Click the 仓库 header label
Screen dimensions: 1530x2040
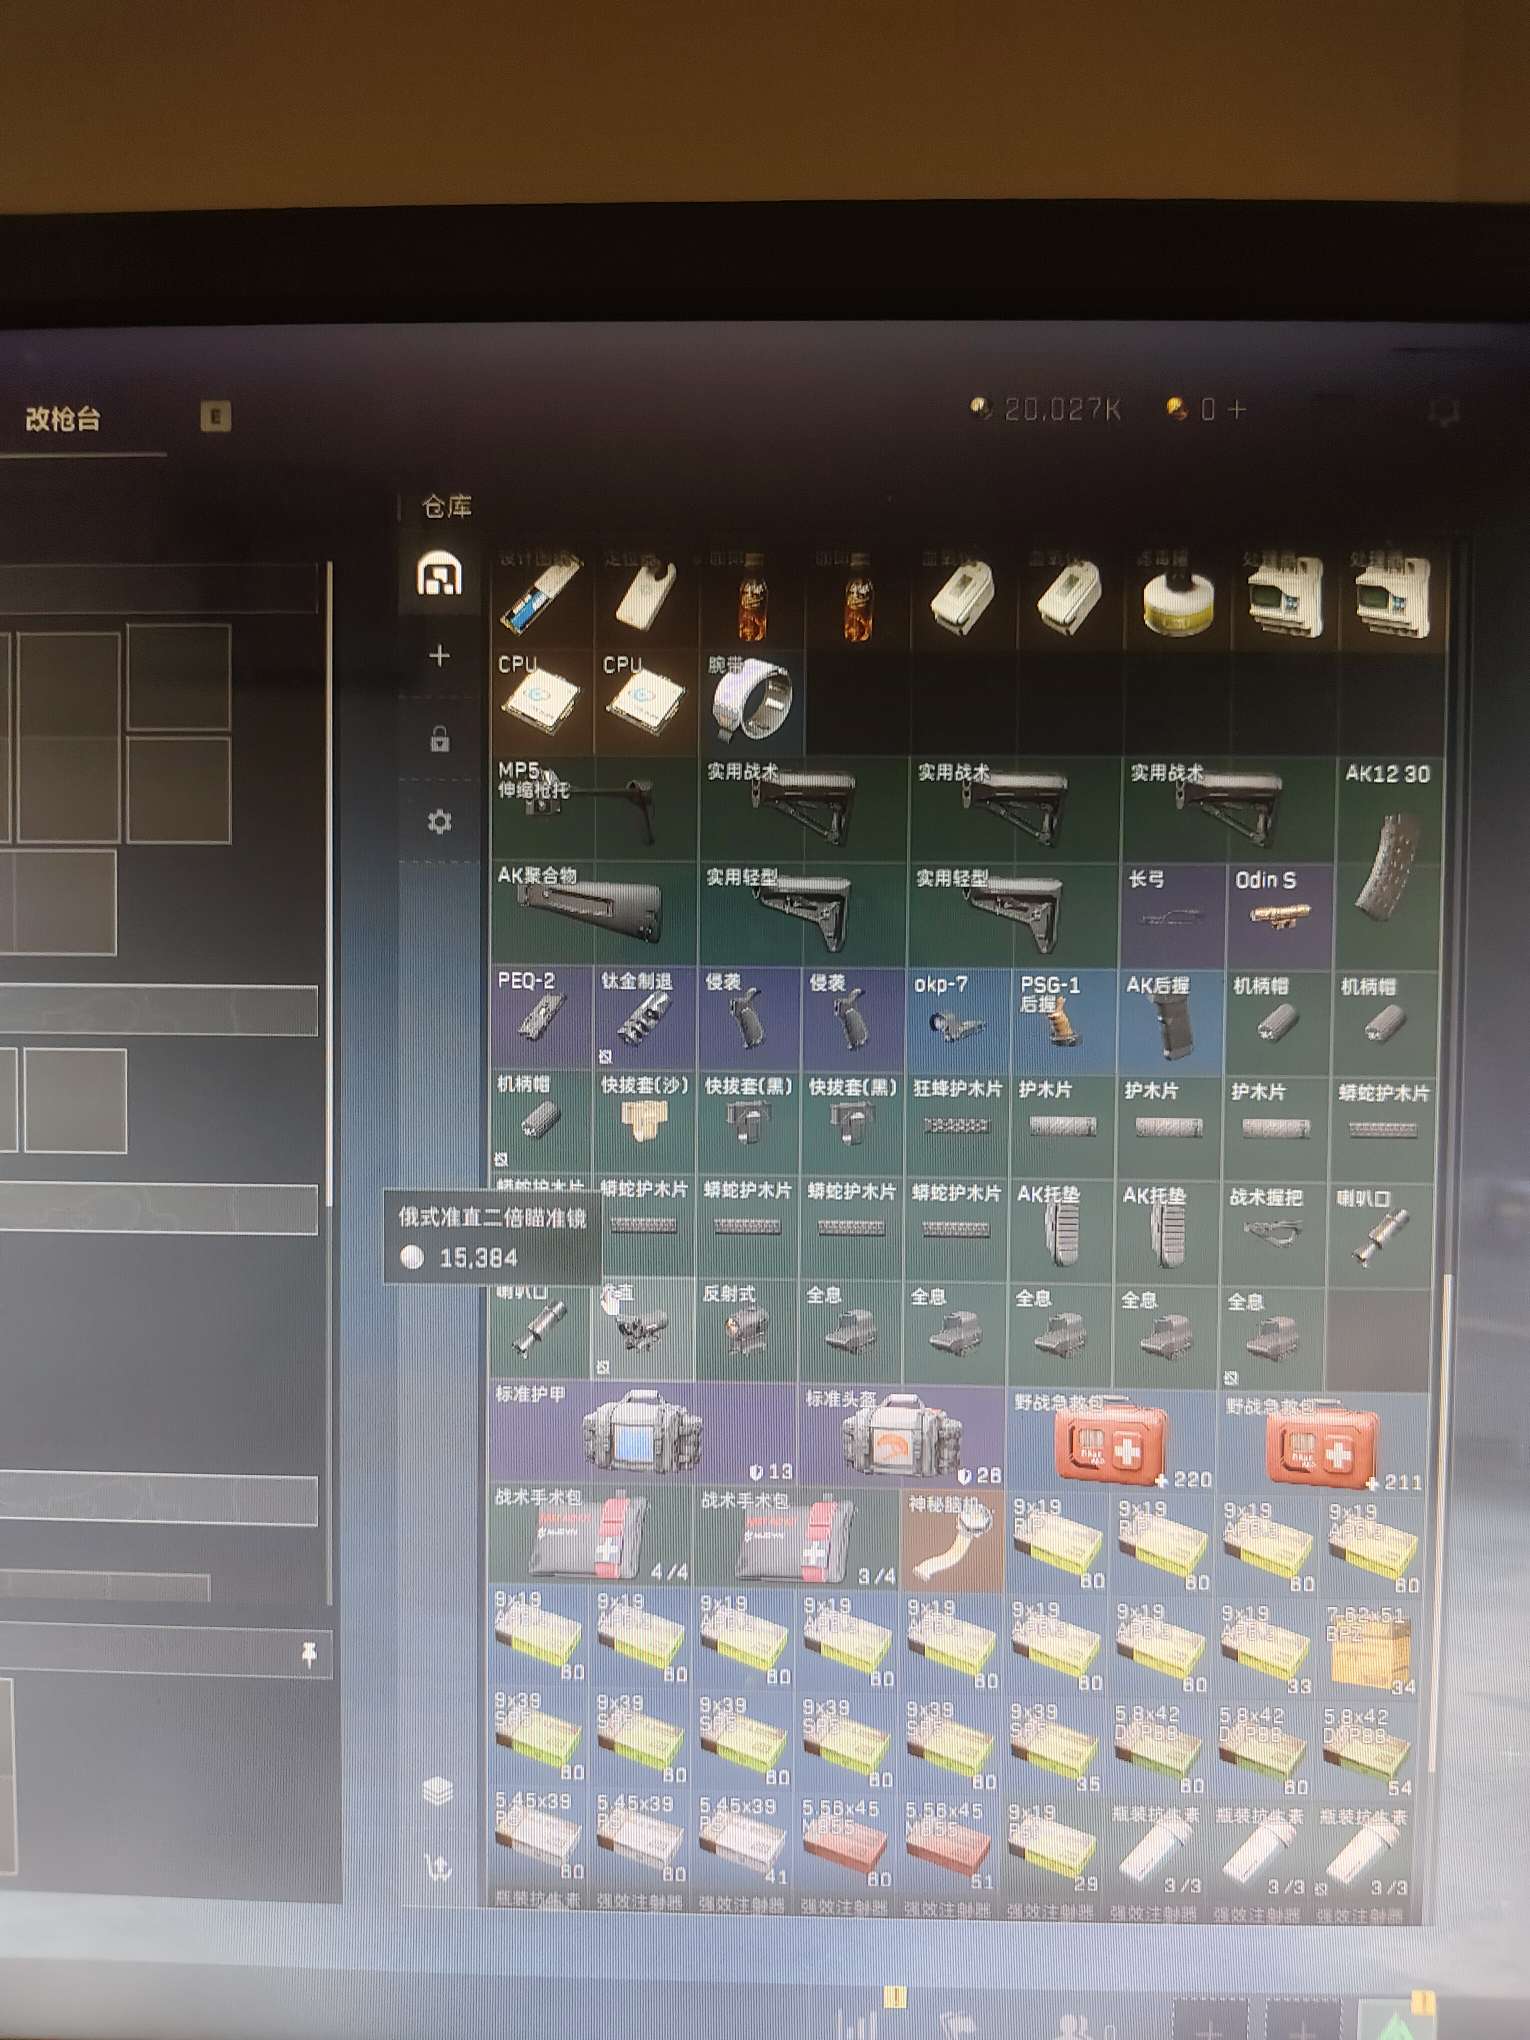(x=446, y=507)
